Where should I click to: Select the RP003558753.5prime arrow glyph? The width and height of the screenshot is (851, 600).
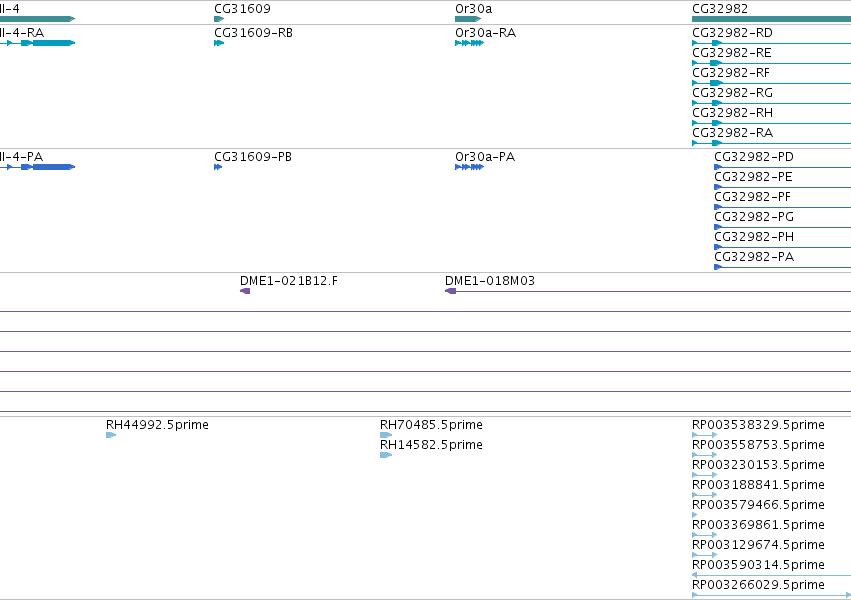[x=704, y=455]
